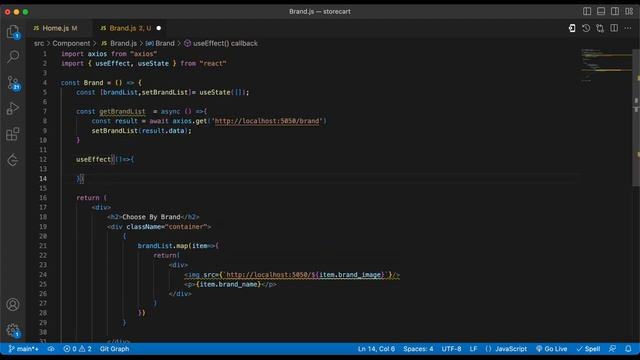Click the useEffect call on line 12

click(93, 159)
